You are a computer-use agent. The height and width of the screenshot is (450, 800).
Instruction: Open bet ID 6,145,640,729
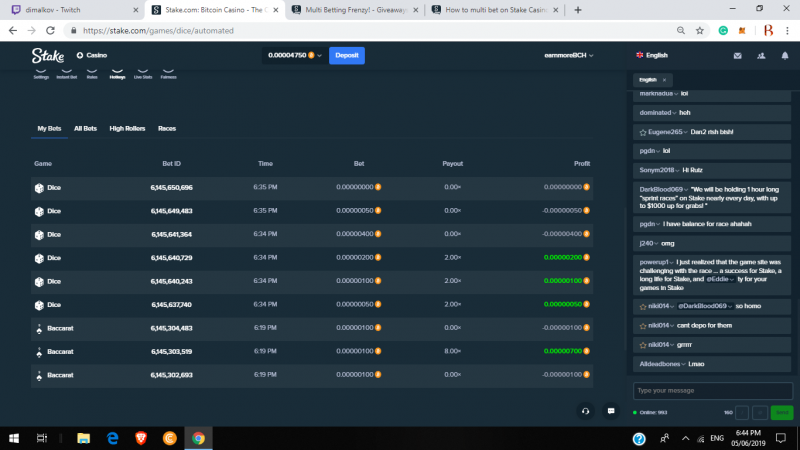click(171, 258)
